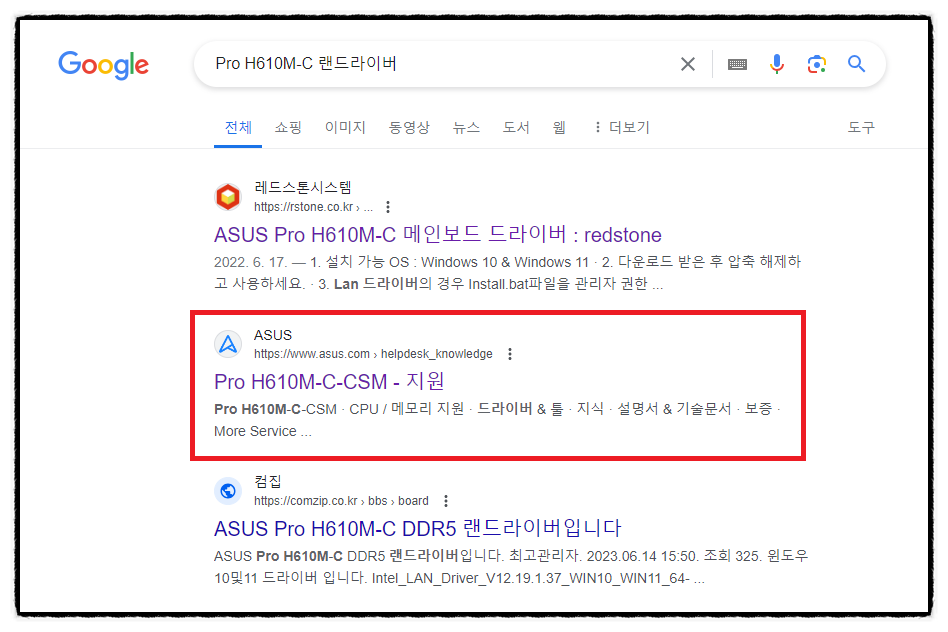The height and width of the screenshot is (632, 948).
Task: Open the 도구 search tools
Action: (x=861, y=128)
